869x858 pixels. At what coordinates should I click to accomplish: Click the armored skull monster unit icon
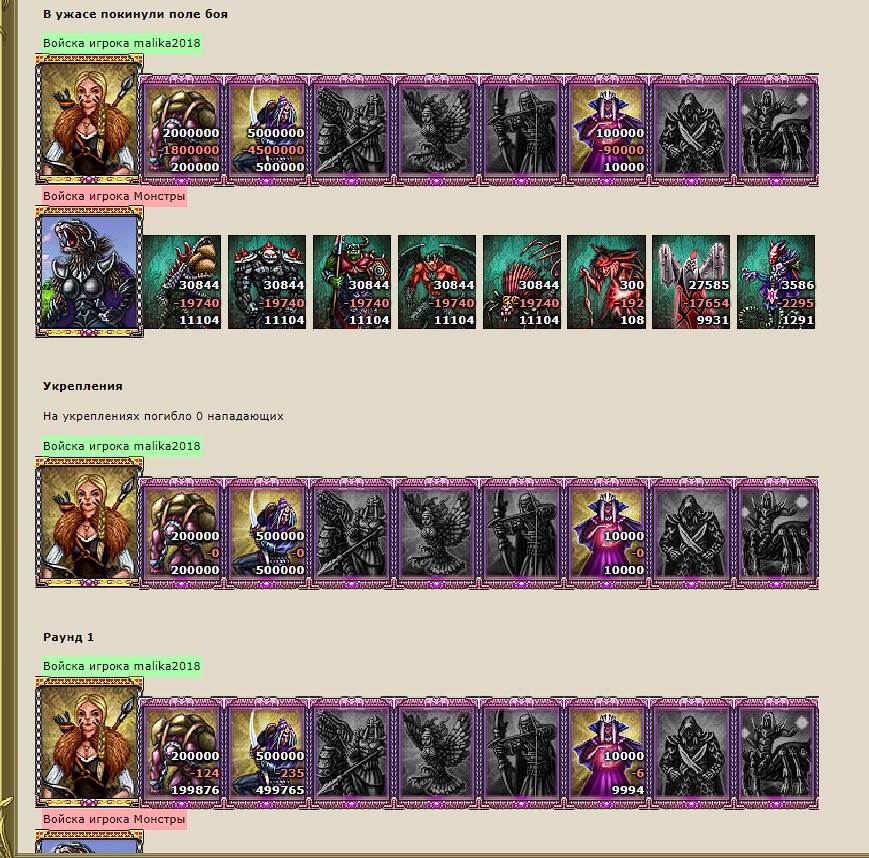point(267,282)
